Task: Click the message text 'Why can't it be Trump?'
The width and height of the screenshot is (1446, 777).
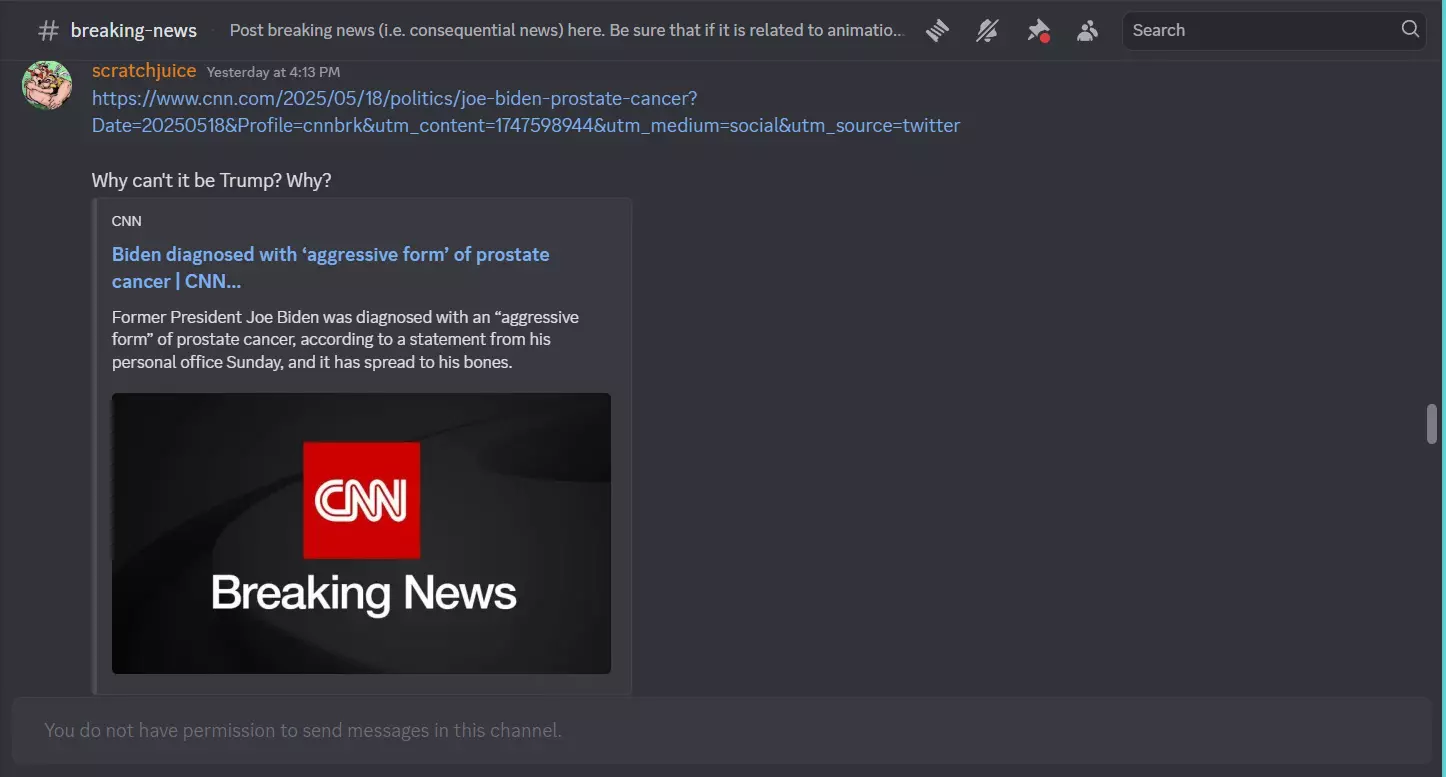Action: pyautogui.click(x=211, y=181)
